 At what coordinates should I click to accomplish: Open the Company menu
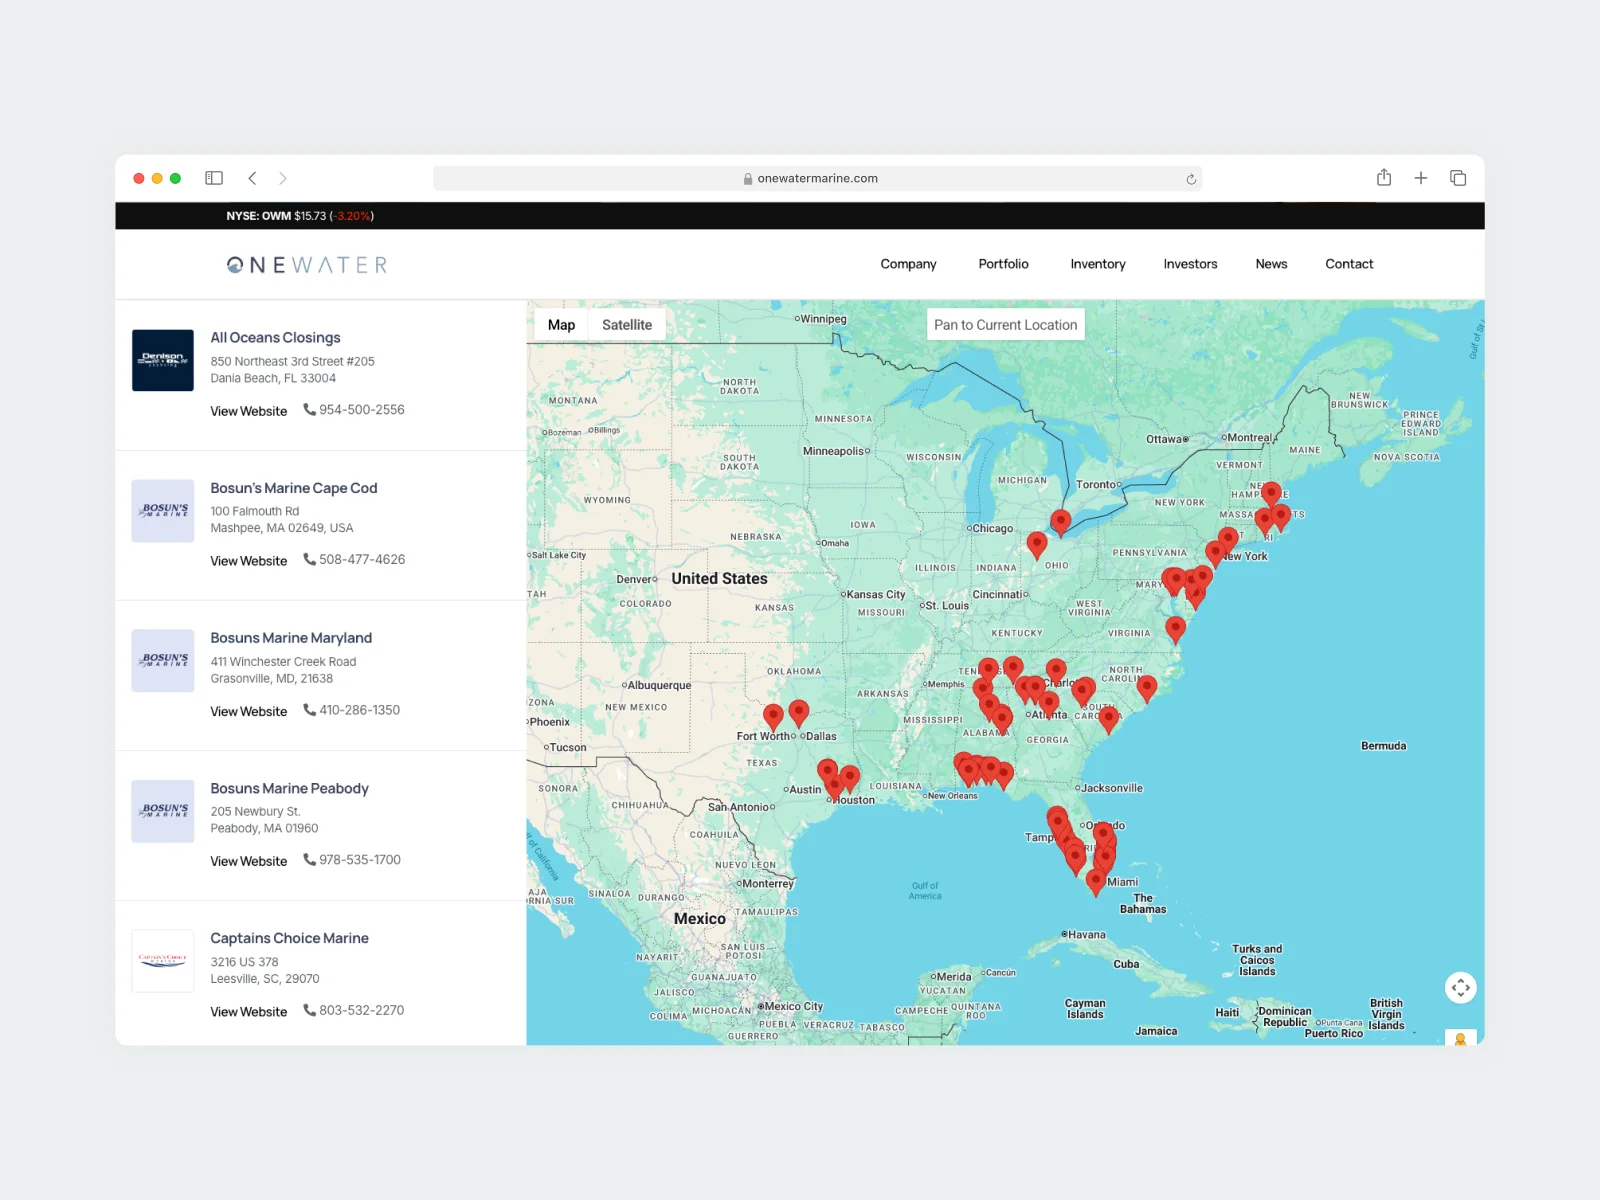pos(908,264)
